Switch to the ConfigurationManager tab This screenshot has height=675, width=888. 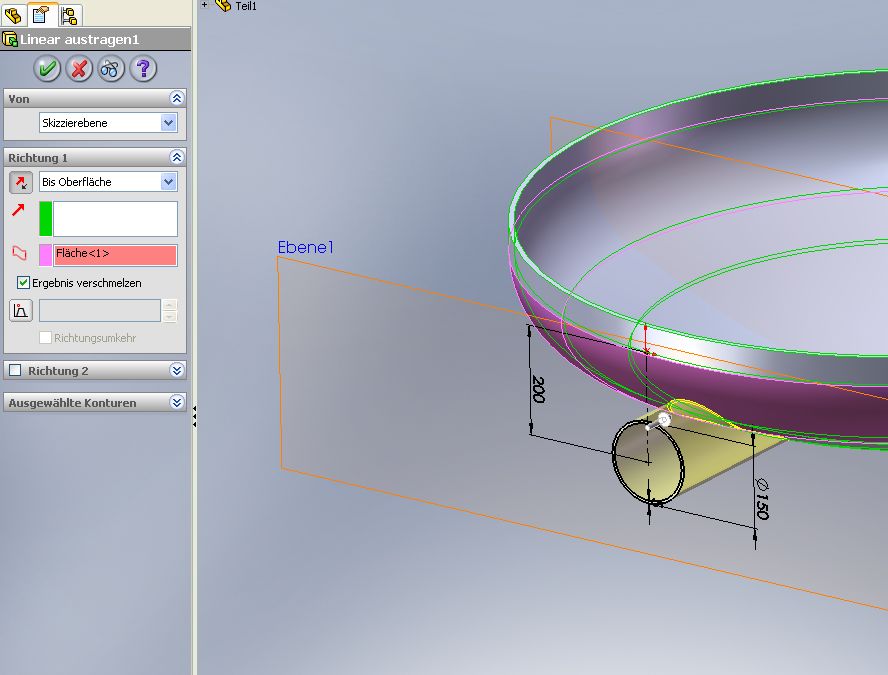(69, 14)
